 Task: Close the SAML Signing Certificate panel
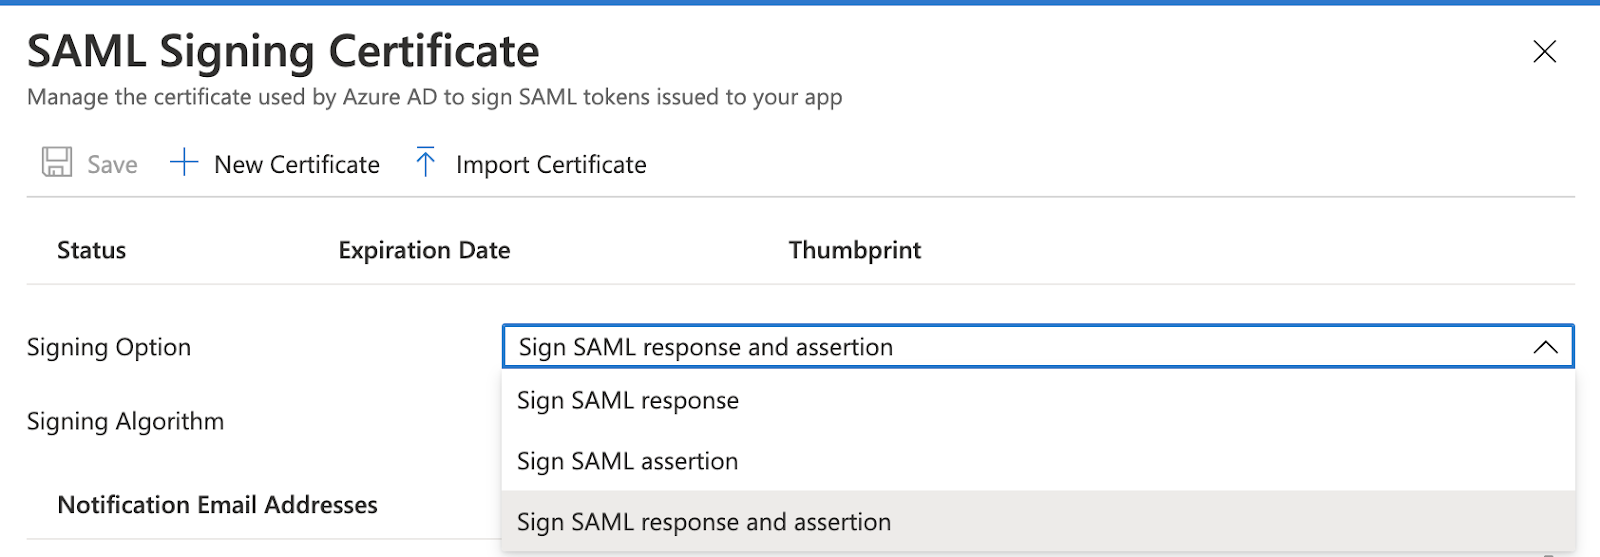1544,52
